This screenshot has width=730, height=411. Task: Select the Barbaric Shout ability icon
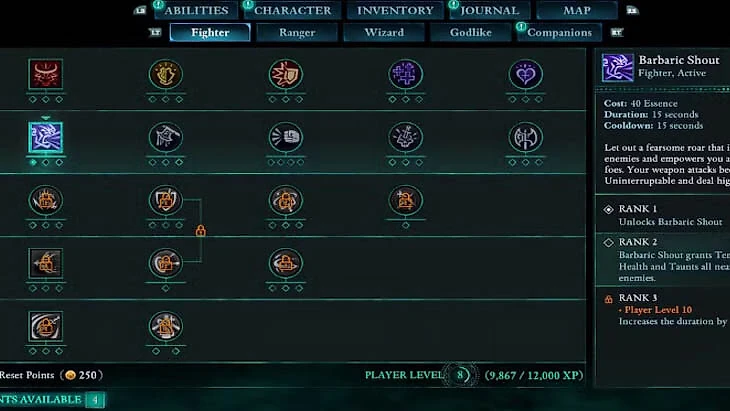[x=45, y=137]
